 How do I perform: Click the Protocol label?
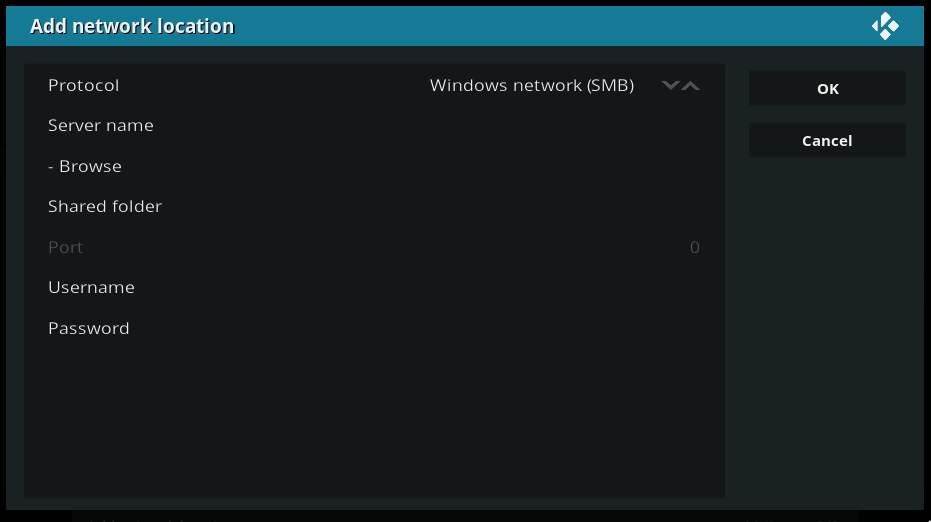click(84, 86)
